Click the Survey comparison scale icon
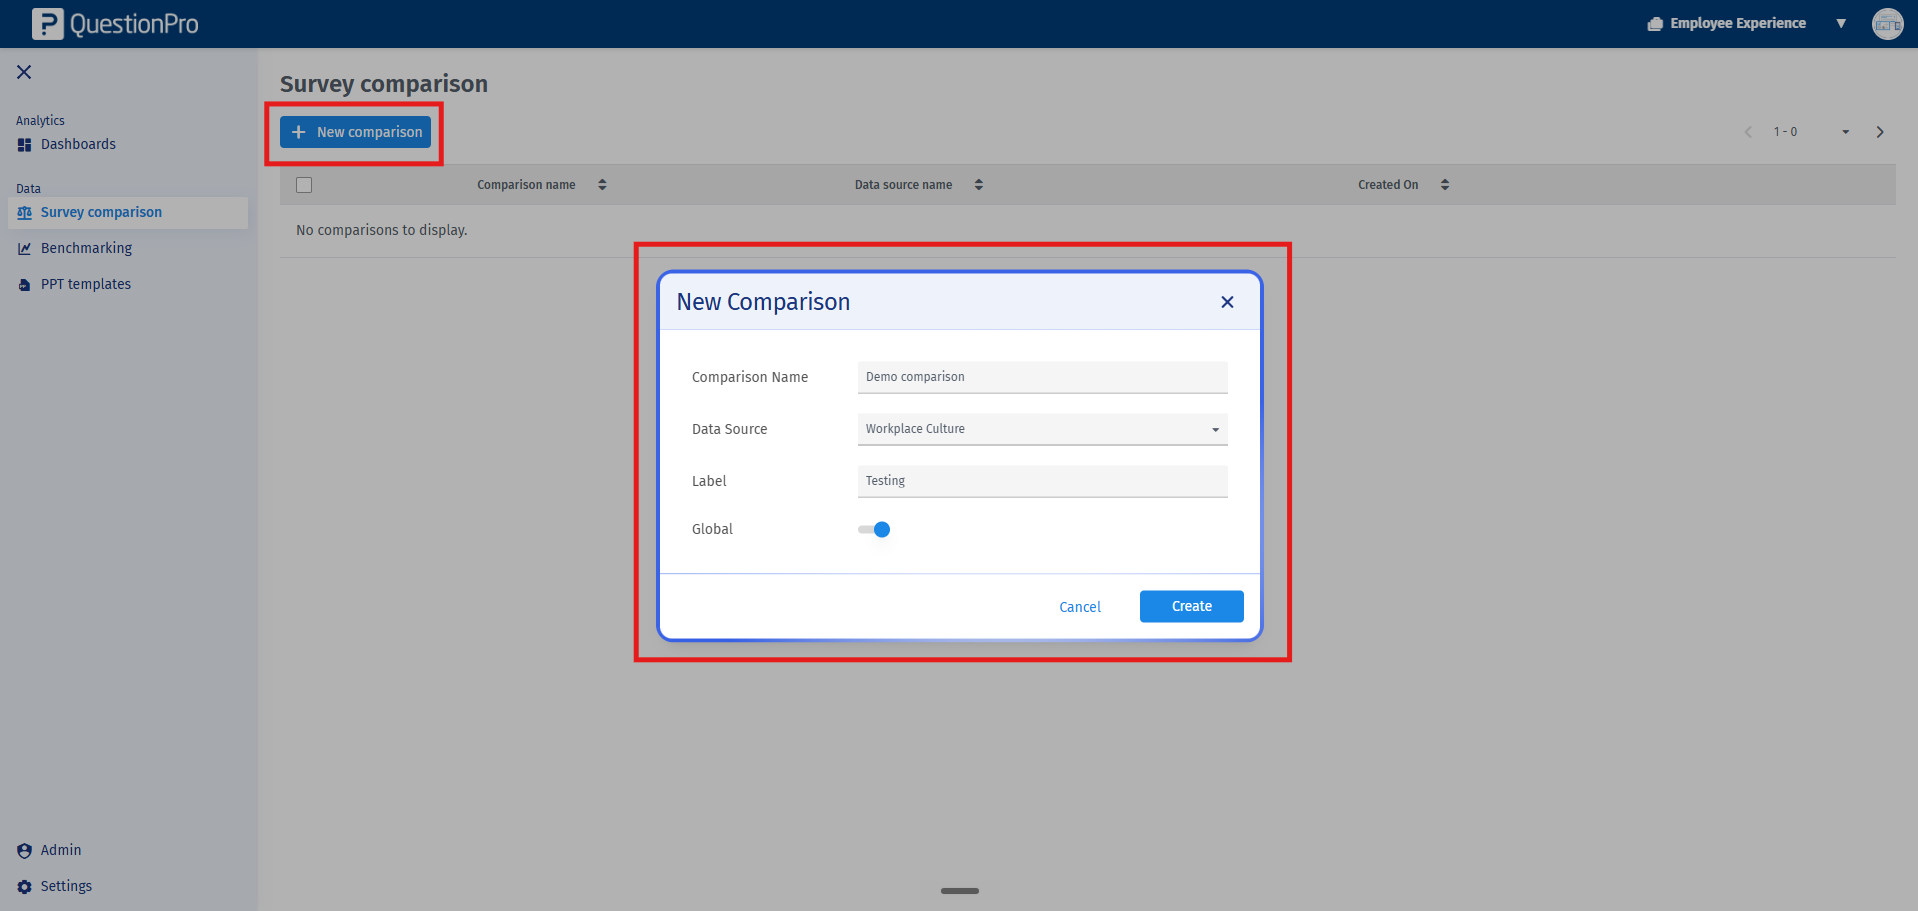Image resolution: width=1918 pixels, height=911 pixels. pyautogui.click(x=24, y=213)
